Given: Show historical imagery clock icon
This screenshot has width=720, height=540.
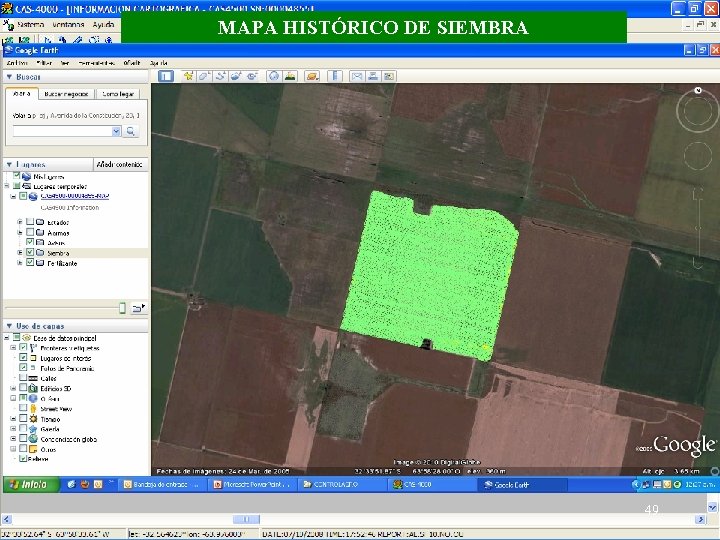Looking at the screenshot, I should point(274,76).
